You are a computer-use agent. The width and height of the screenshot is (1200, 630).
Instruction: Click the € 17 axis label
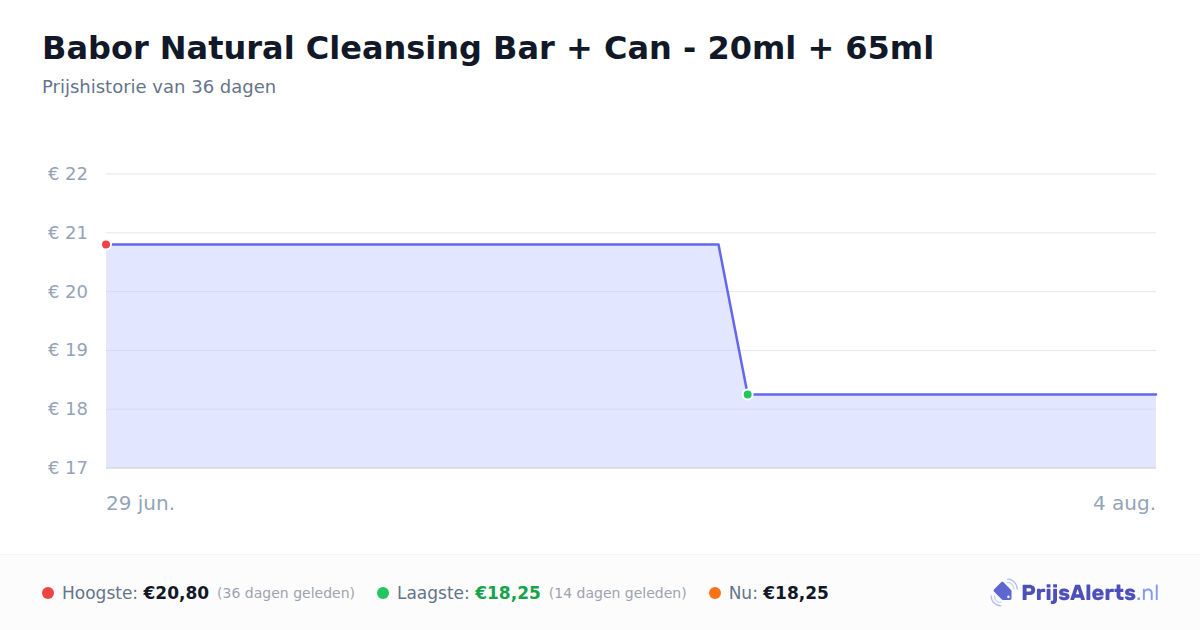68,468
